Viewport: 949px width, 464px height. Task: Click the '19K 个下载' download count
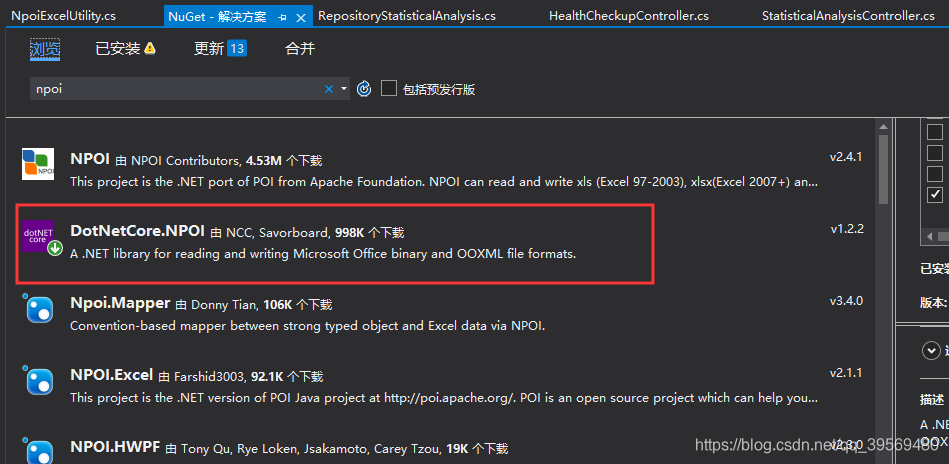point(477,449)
